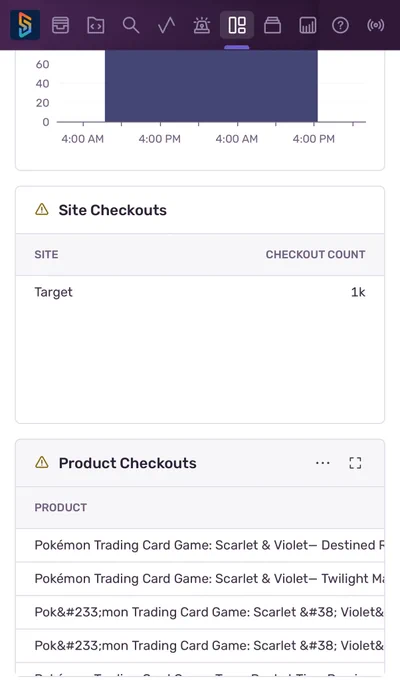400x680 pixels.
Task: Click the Sentry organization logo
Action: click(x=25, y=25)
